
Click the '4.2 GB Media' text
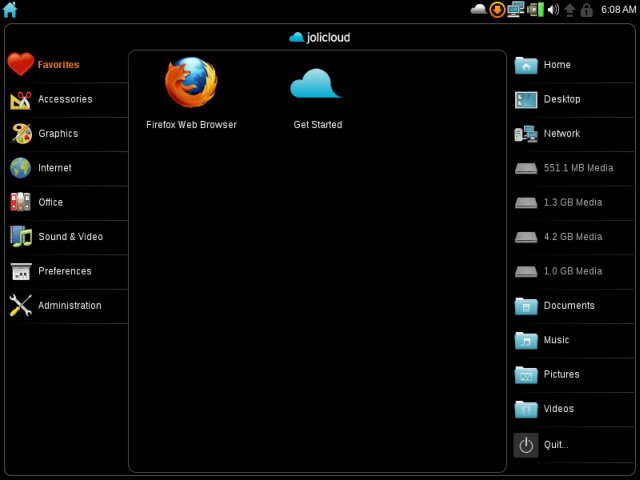click(573, 236)
